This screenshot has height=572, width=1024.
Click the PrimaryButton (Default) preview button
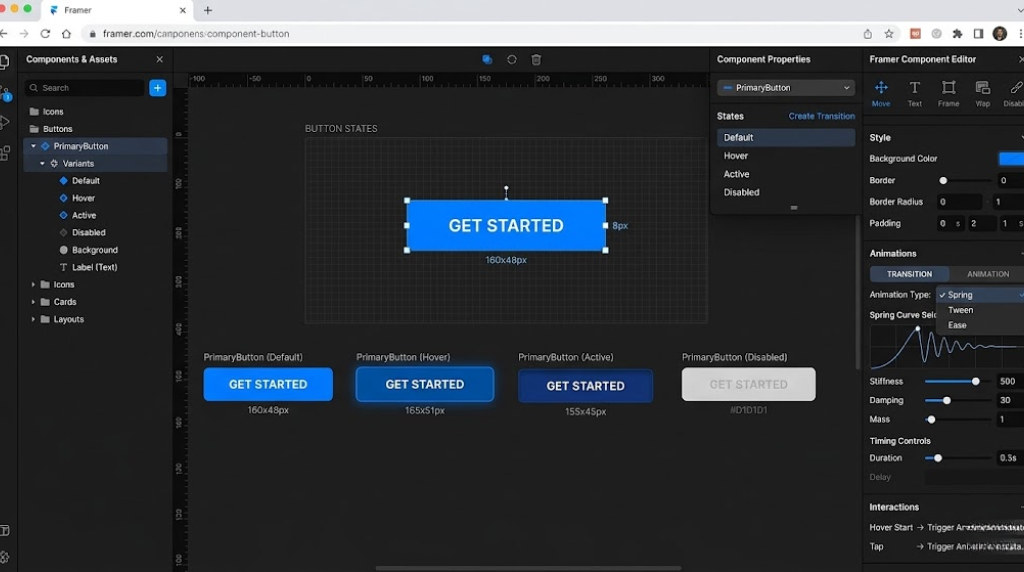point(268,384)
